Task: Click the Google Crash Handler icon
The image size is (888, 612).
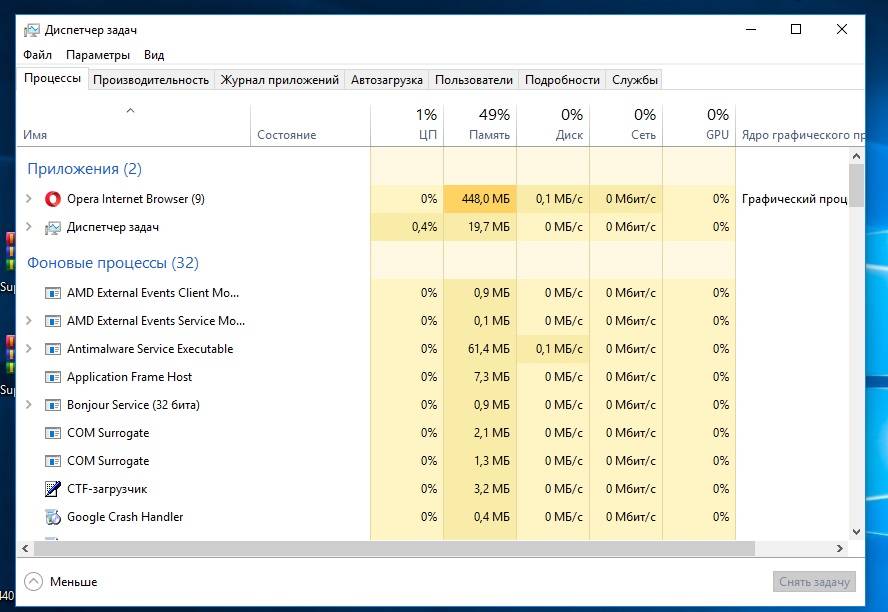Action: pos(53,517)
